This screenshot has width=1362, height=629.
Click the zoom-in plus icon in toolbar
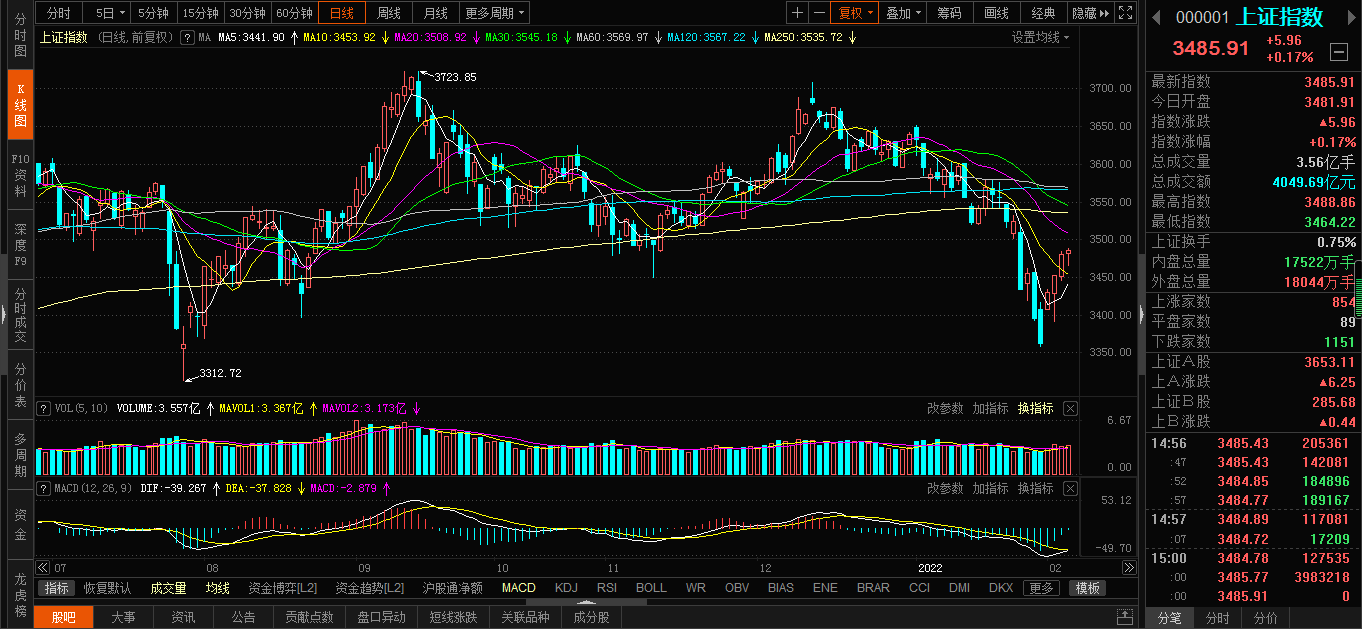click(x=797, y=13)
